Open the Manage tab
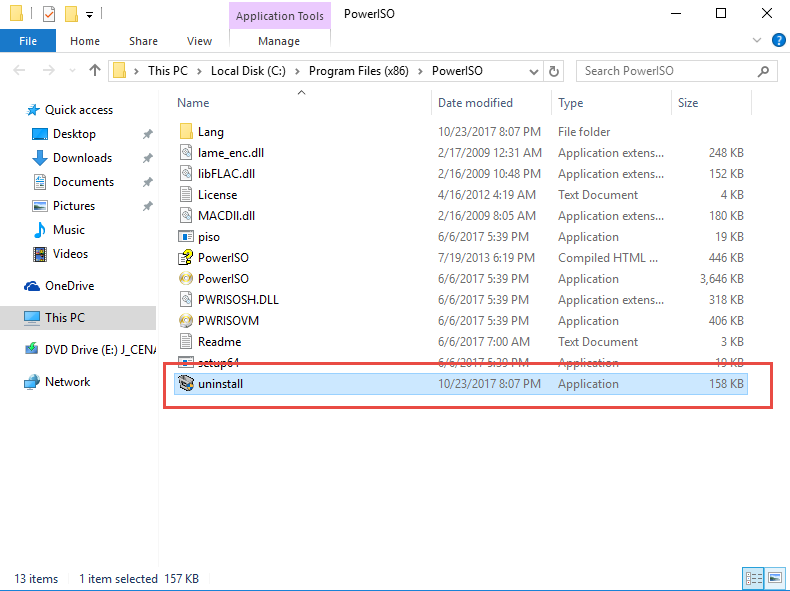 click(279, 41)
